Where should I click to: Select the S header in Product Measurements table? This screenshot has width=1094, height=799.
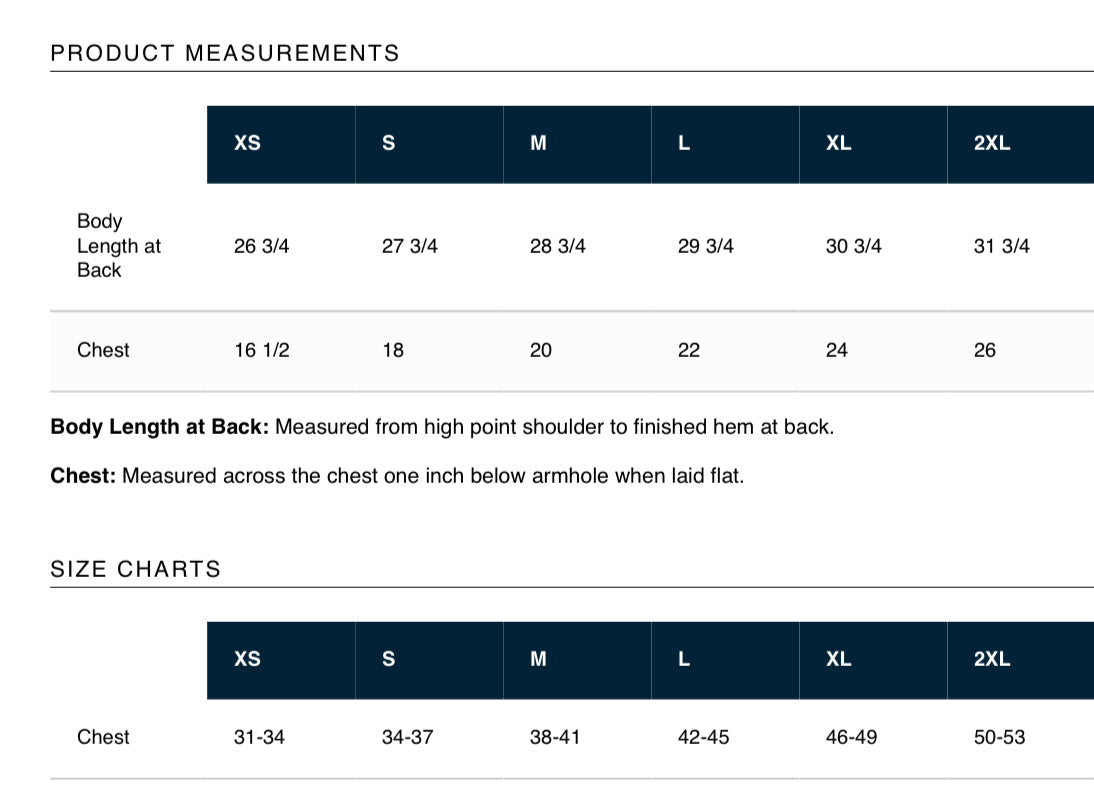pos(389,143)
